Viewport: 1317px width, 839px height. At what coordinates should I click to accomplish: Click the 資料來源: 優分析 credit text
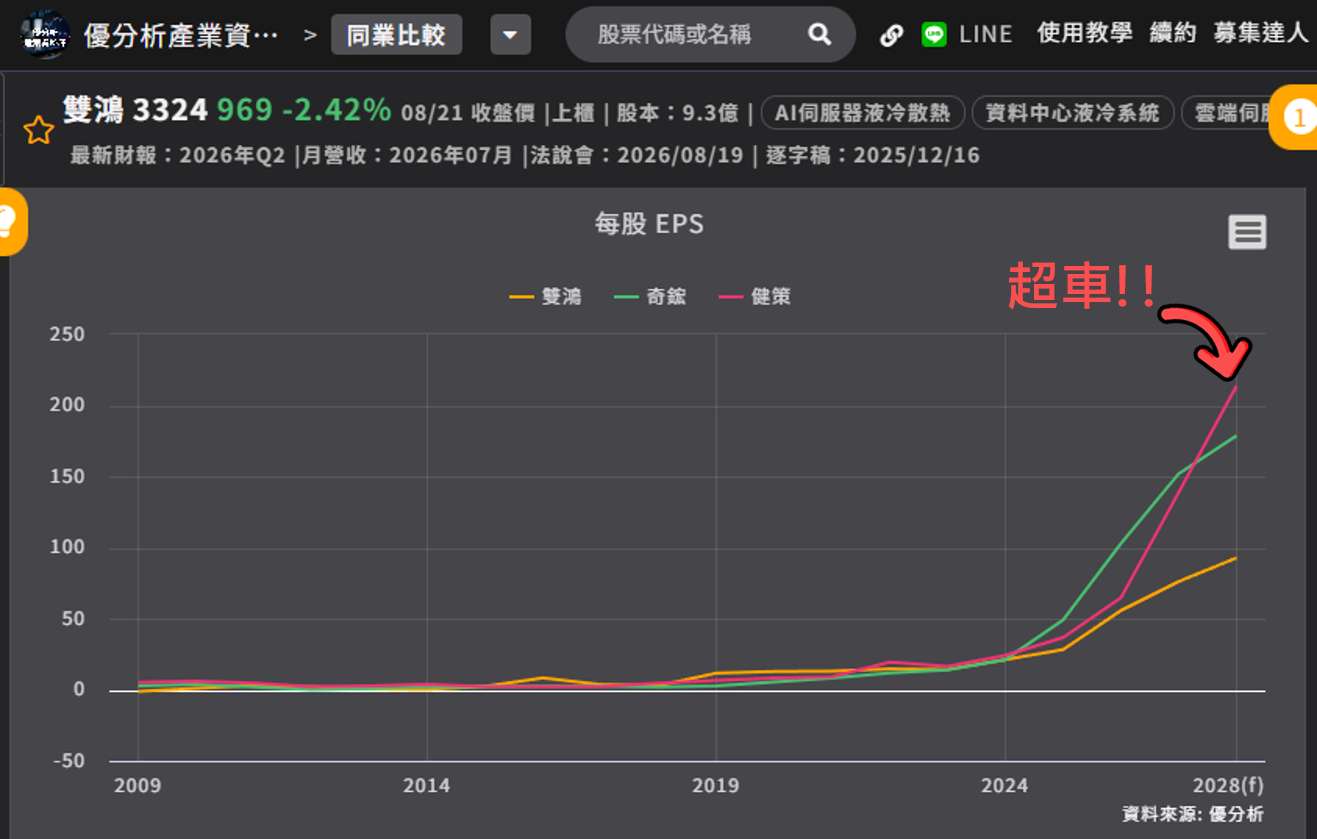(1193, 813)
